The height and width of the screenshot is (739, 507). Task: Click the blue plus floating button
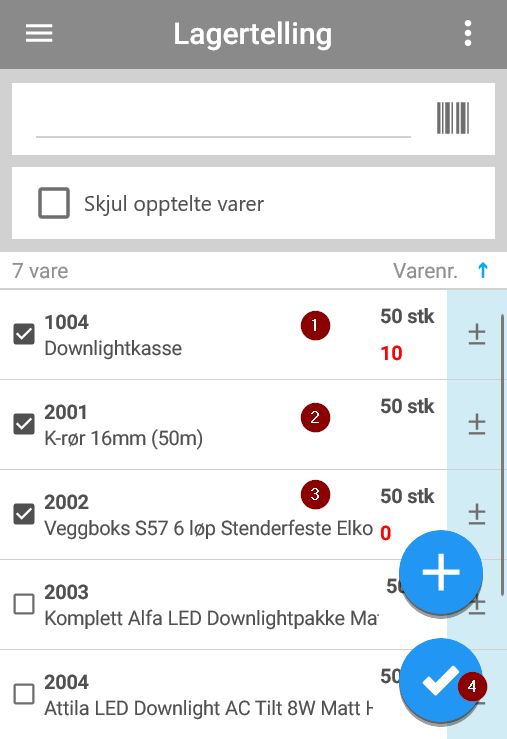tap(441, 572)
